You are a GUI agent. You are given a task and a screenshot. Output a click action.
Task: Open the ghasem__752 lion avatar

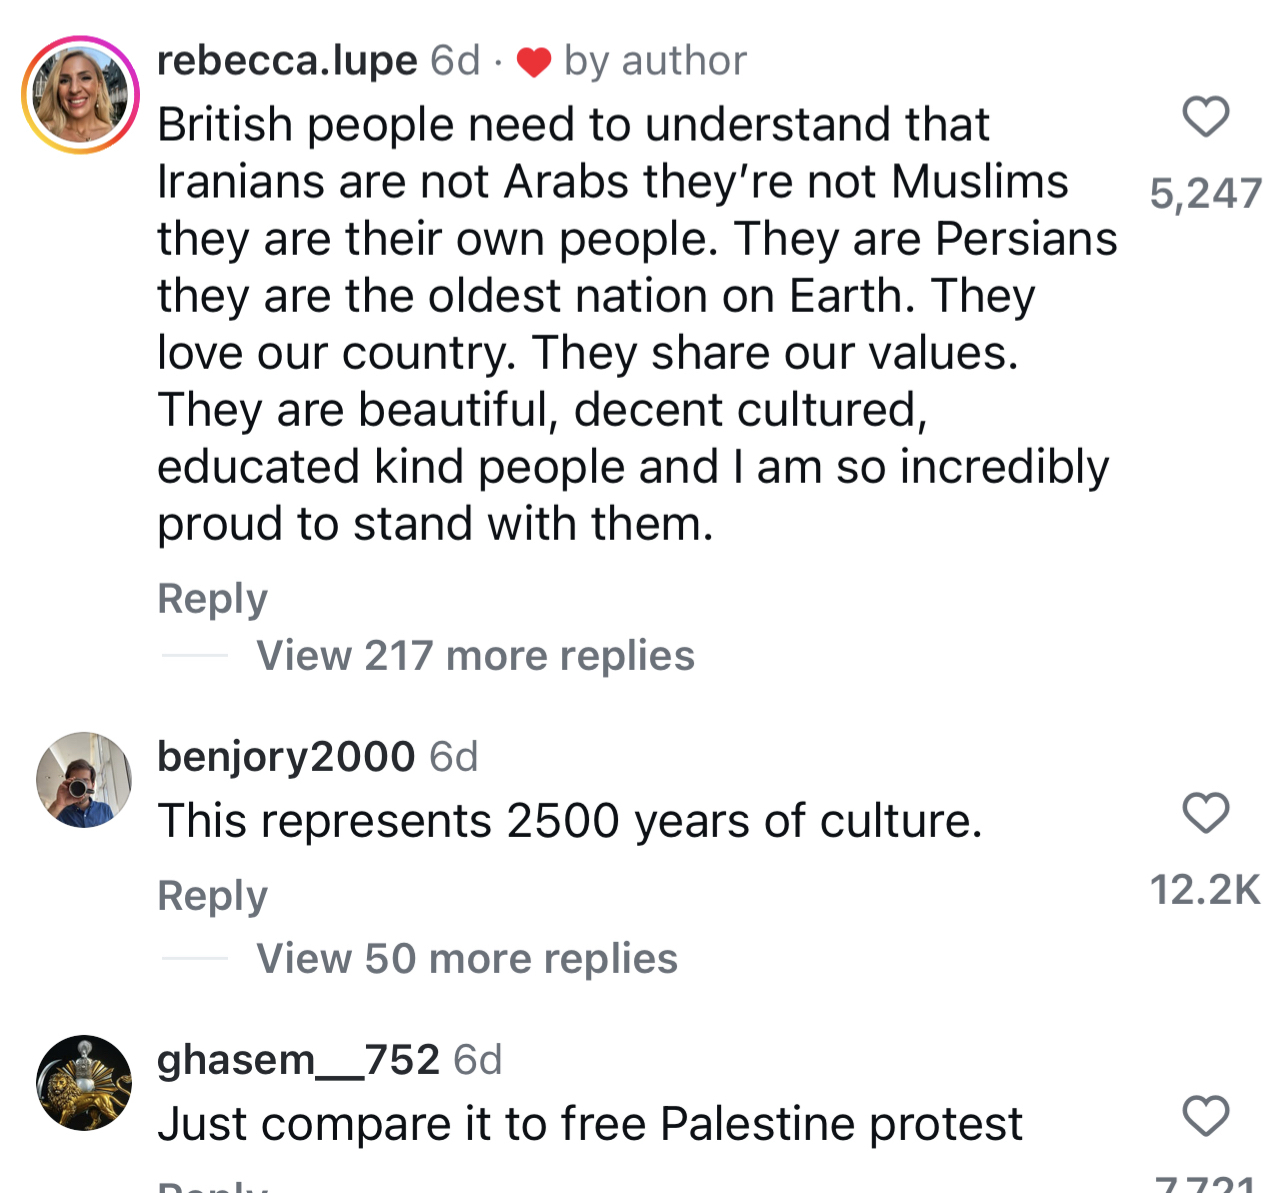(x=84, y=1083)
